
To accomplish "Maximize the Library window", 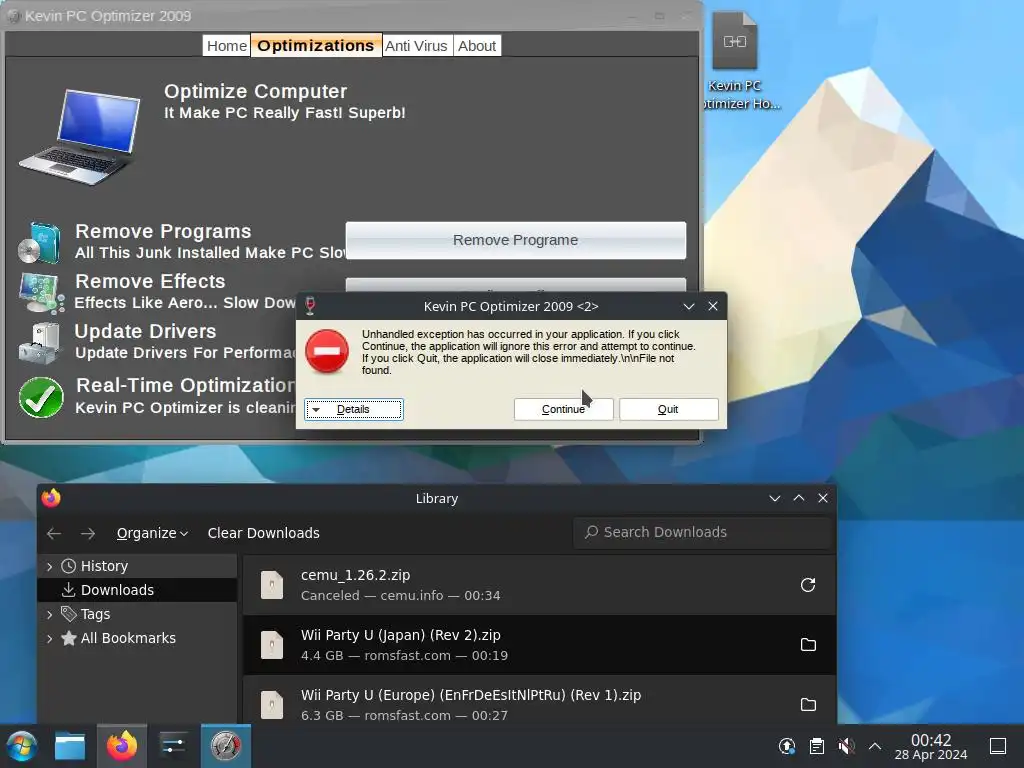I will 799,498.
